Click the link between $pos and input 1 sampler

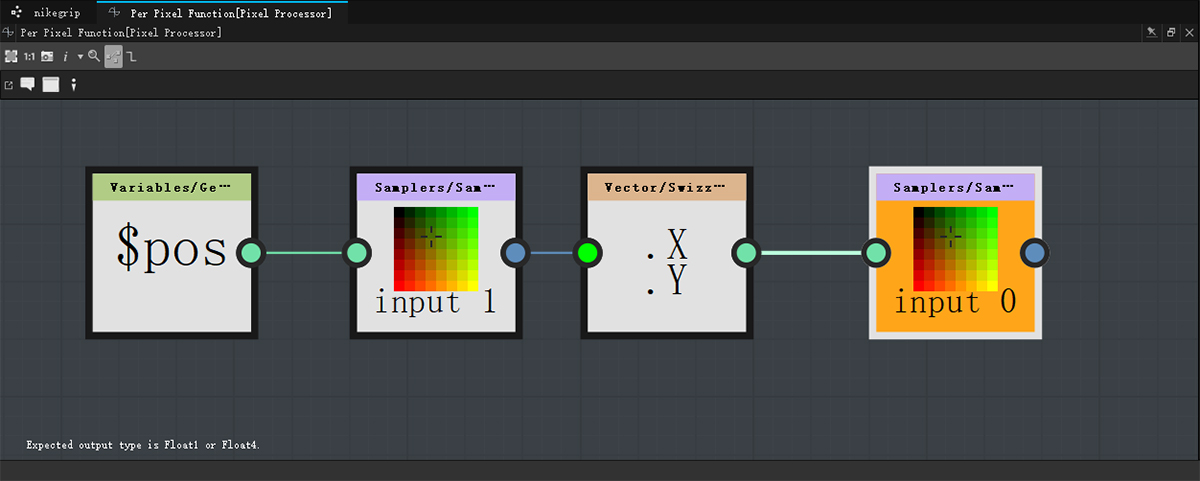[x=305, y=252]
